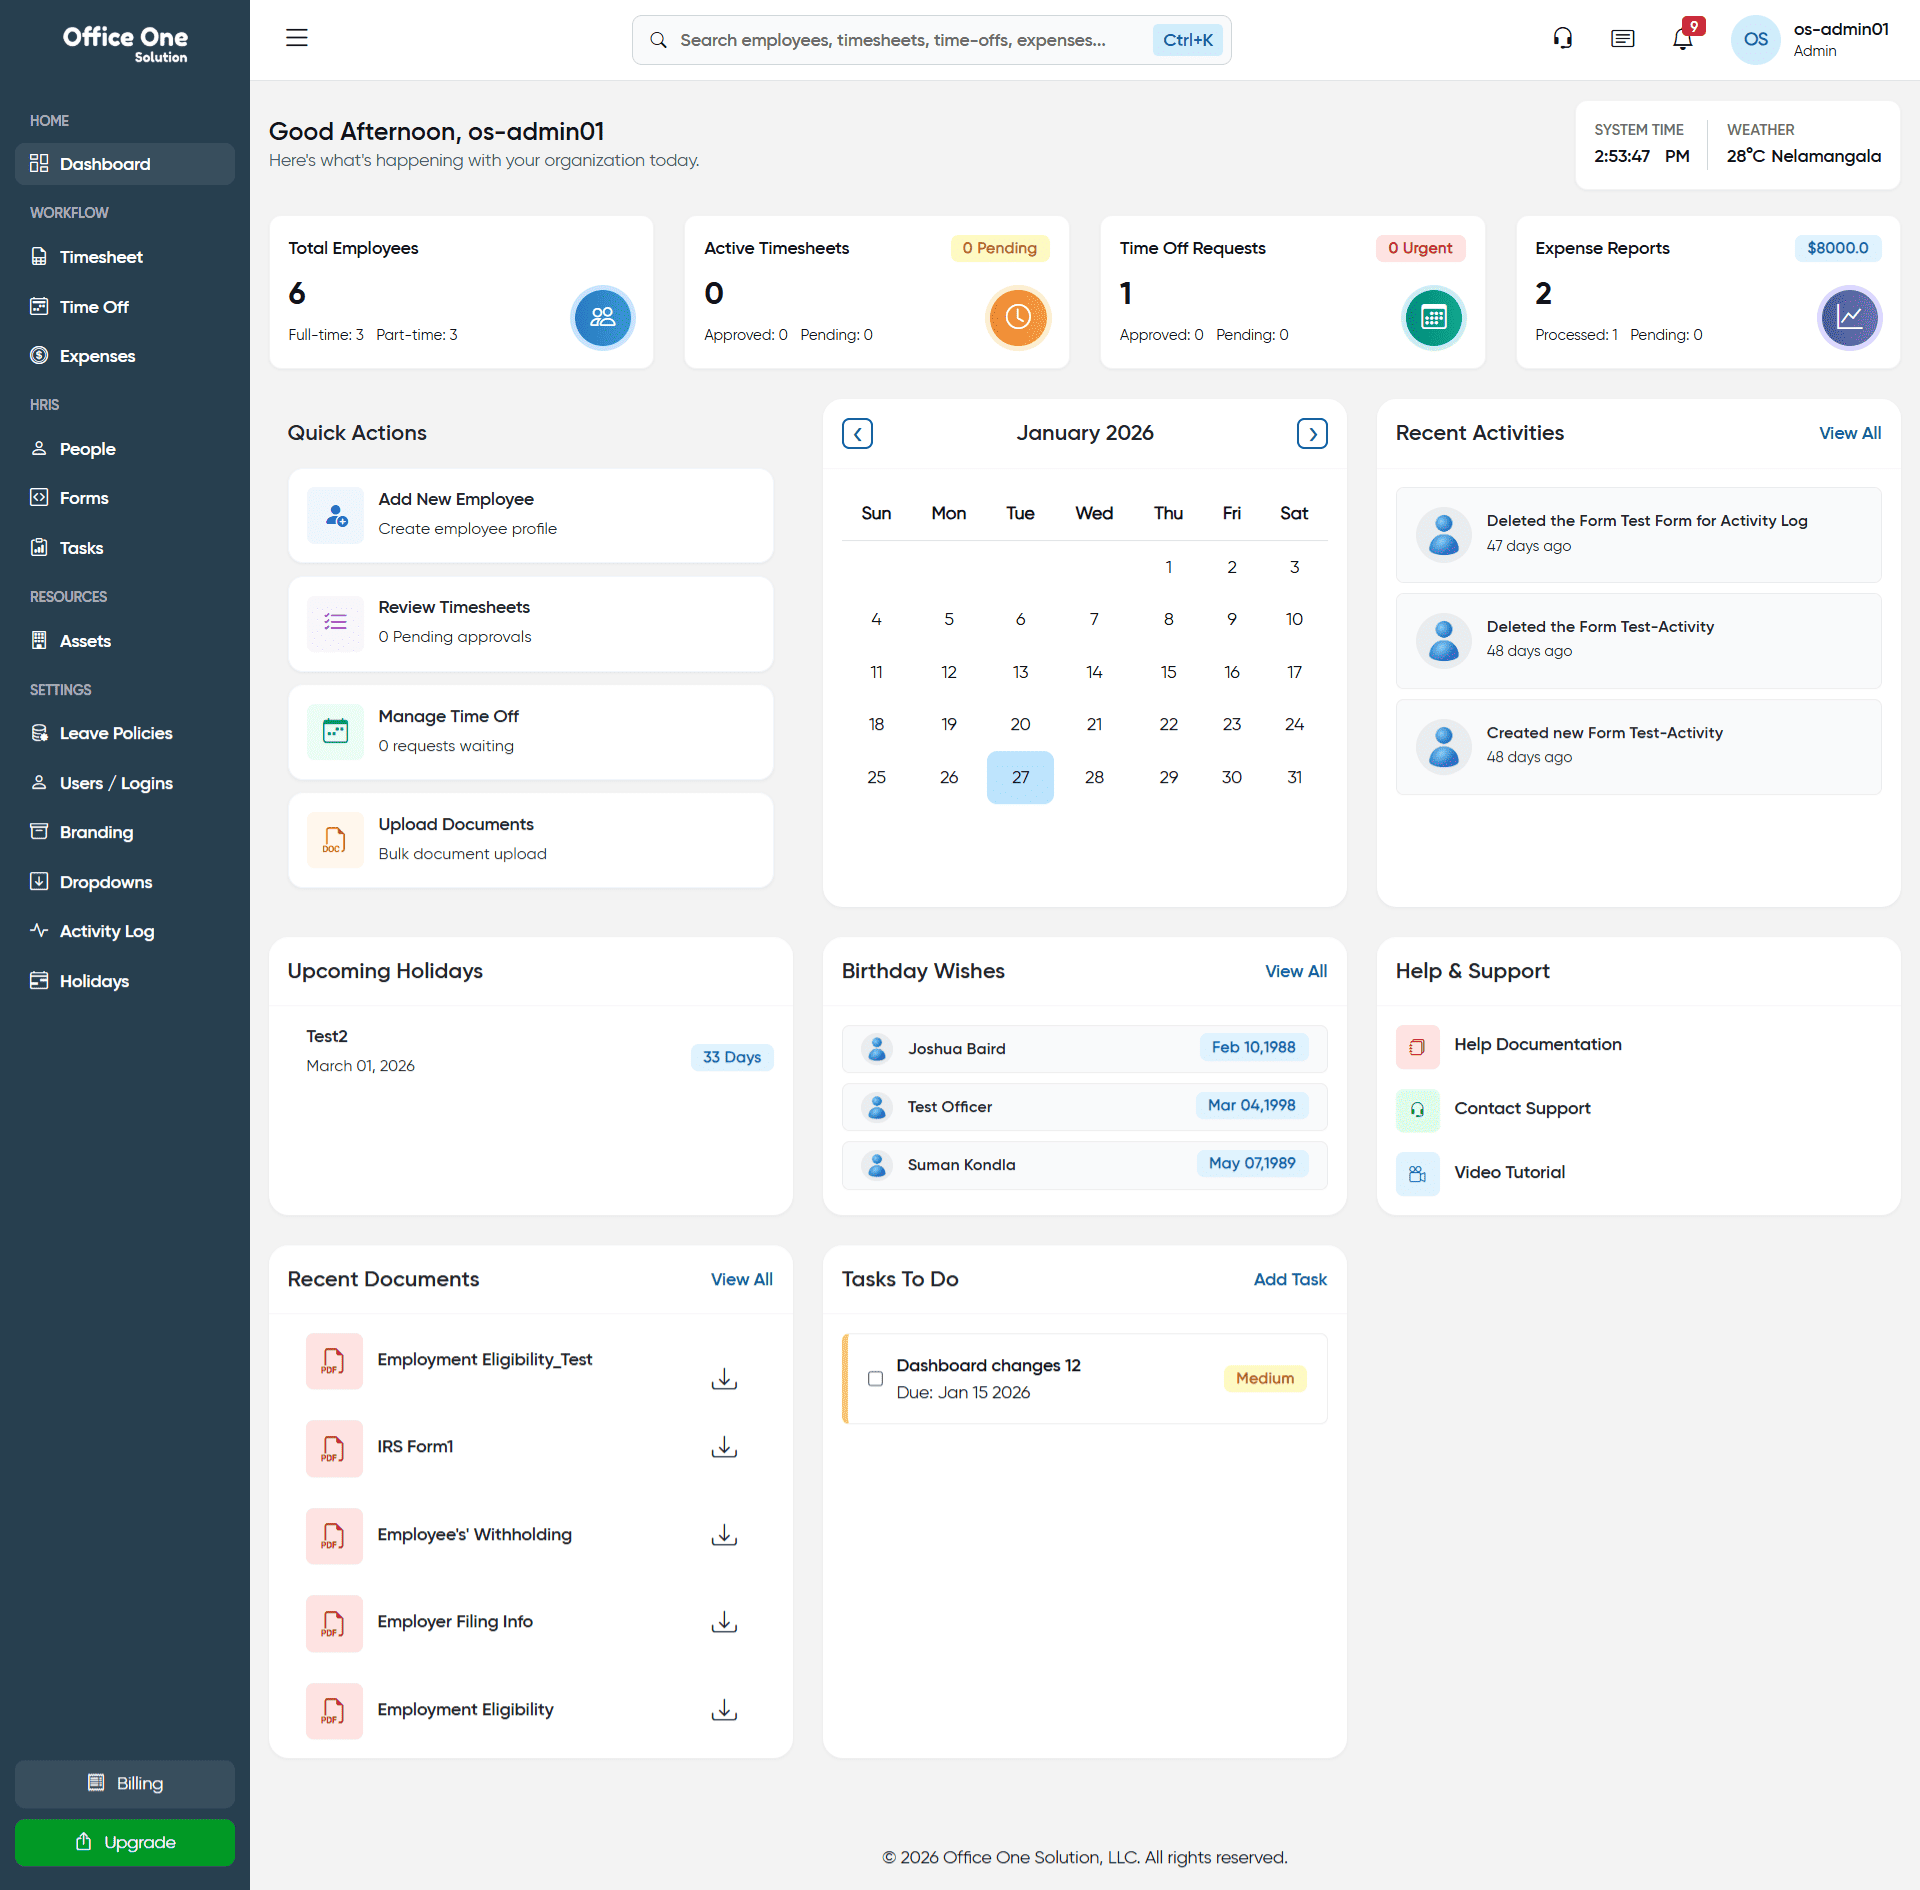The image size is (1920, 1890).
Task: Open the notifications bell
Action: [1683, 39]
